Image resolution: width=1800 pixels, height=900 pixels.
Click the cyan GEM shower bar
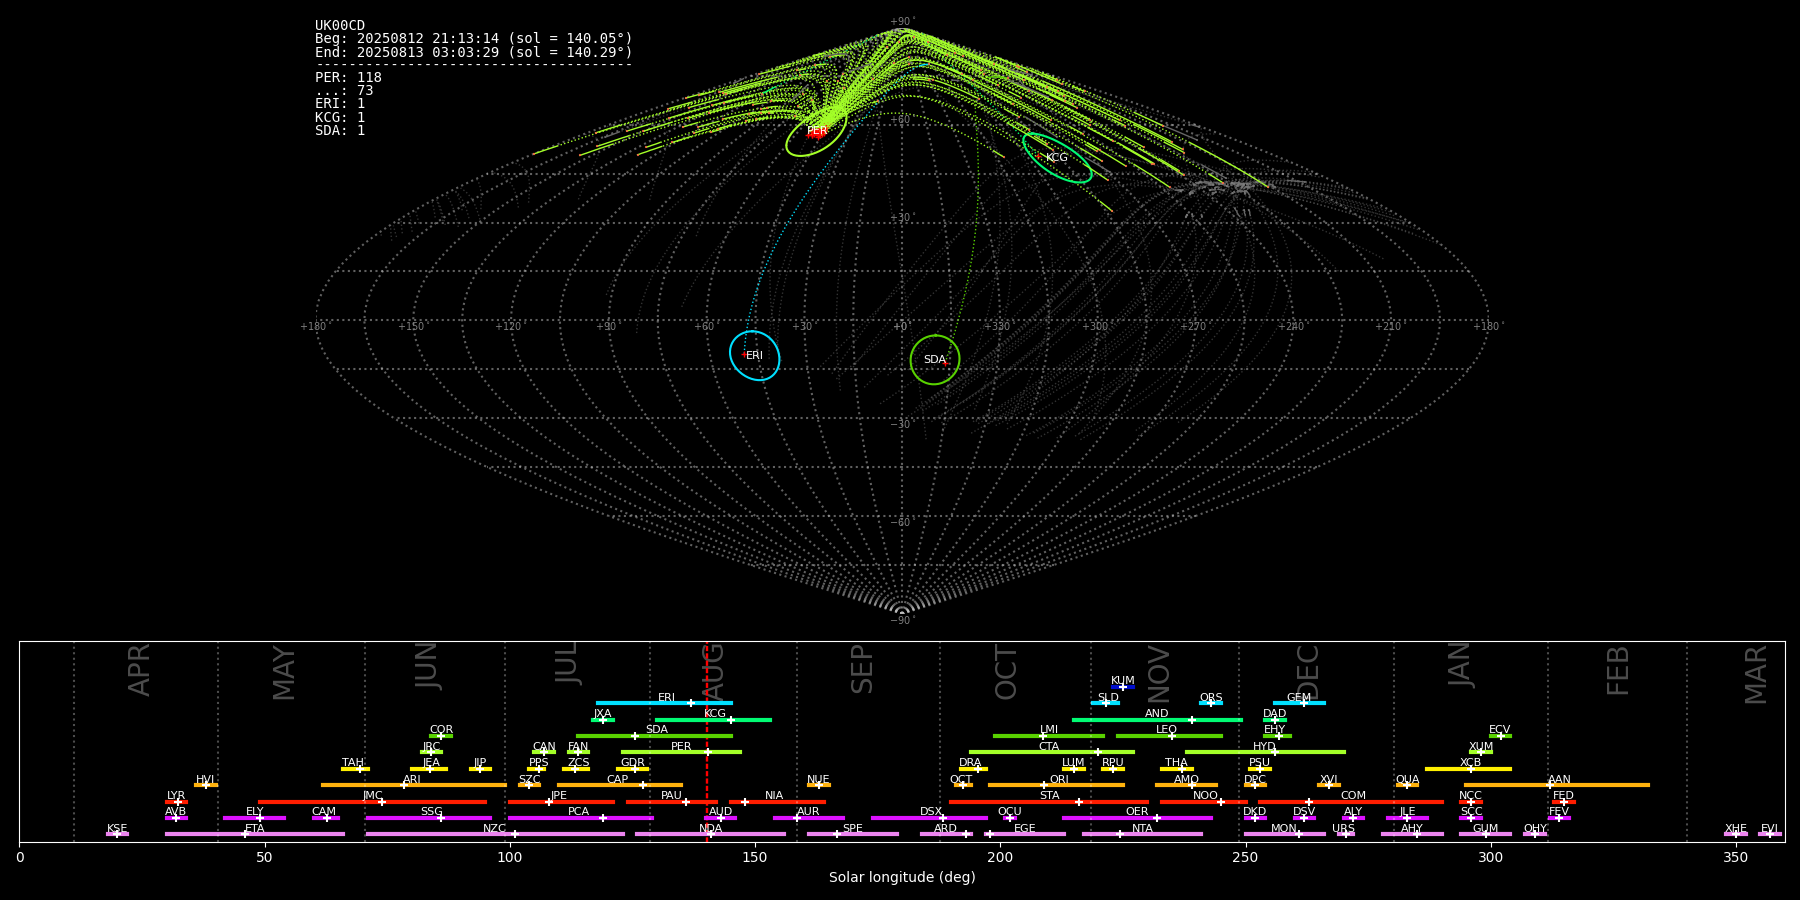pyautogui.click(x=1299, y=703)
